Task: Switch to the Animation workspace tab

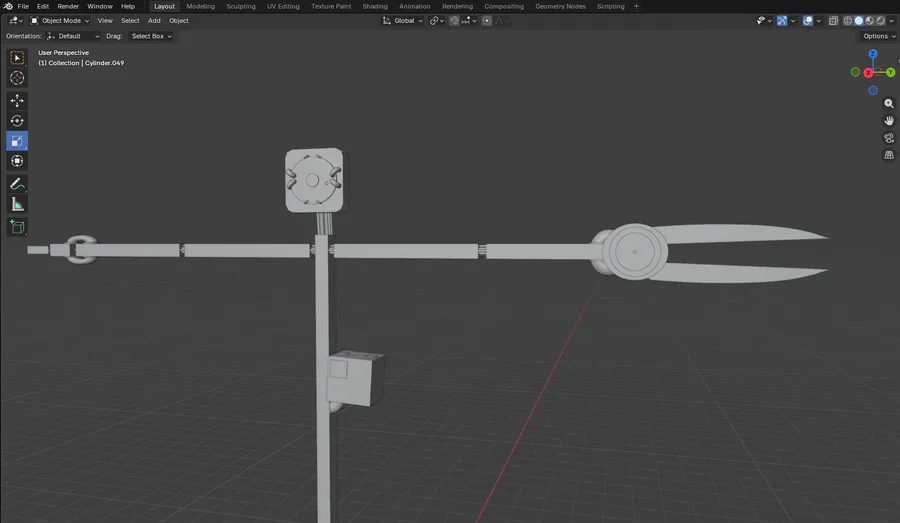Action: click(x=414, y=6)
